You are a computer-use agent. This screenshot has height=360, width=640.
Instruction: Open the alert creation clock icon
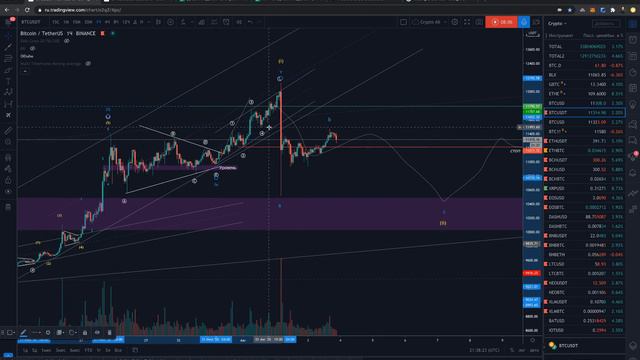226,22
